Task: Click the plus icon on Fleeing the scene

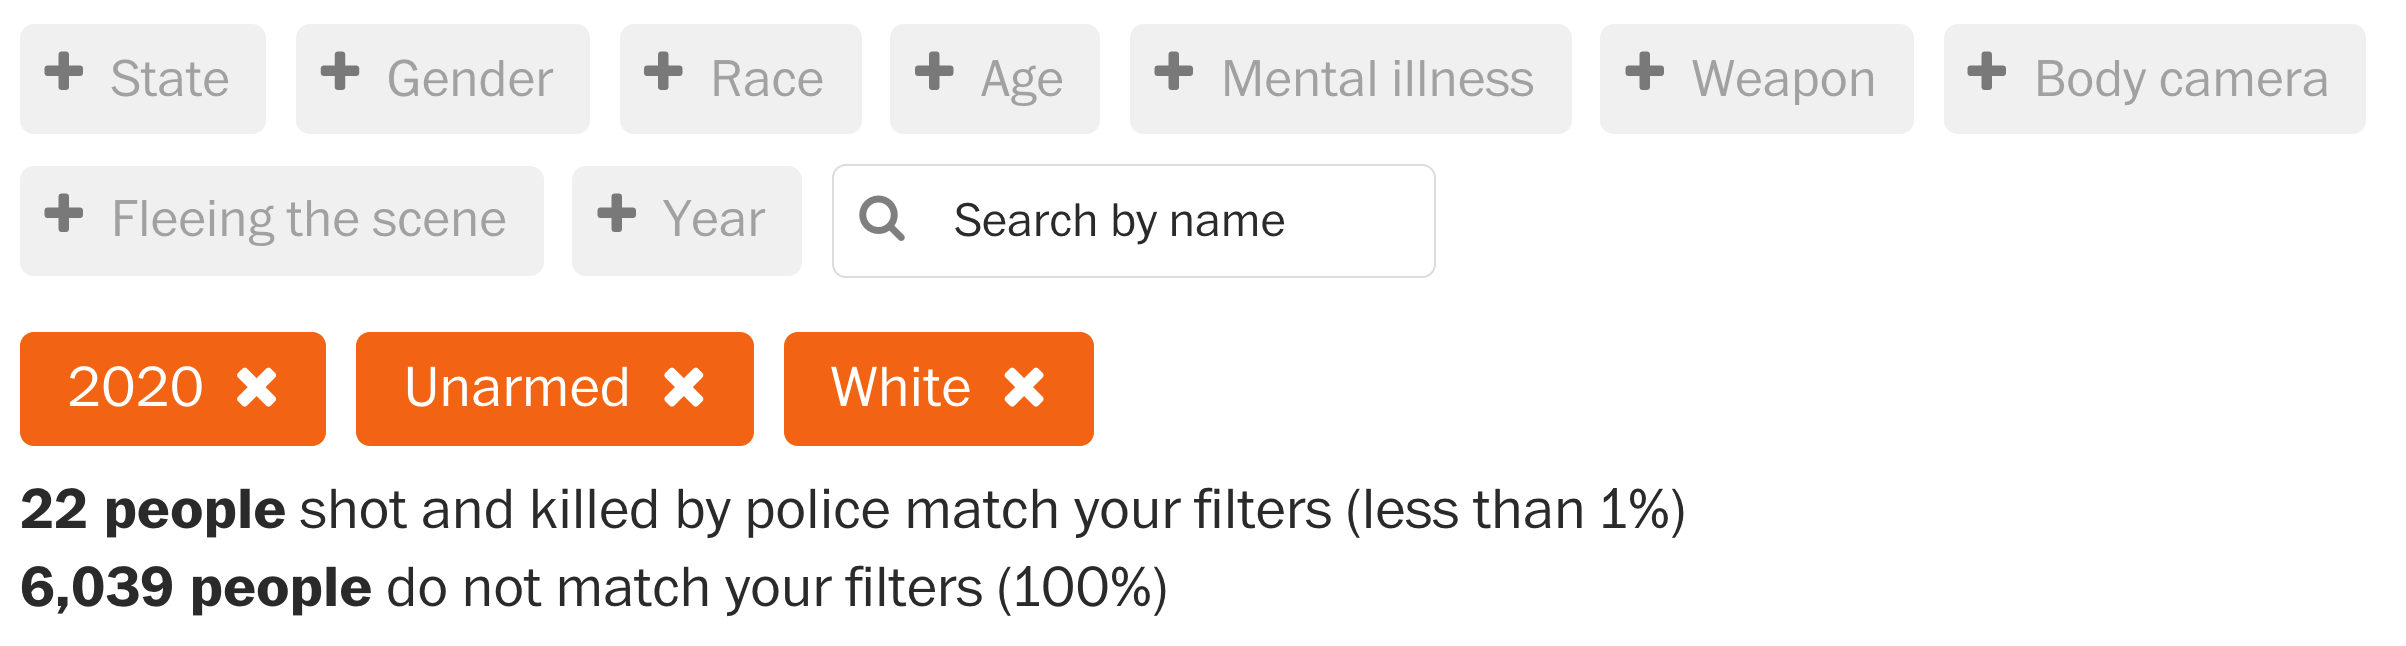Action: pos(64,213)
